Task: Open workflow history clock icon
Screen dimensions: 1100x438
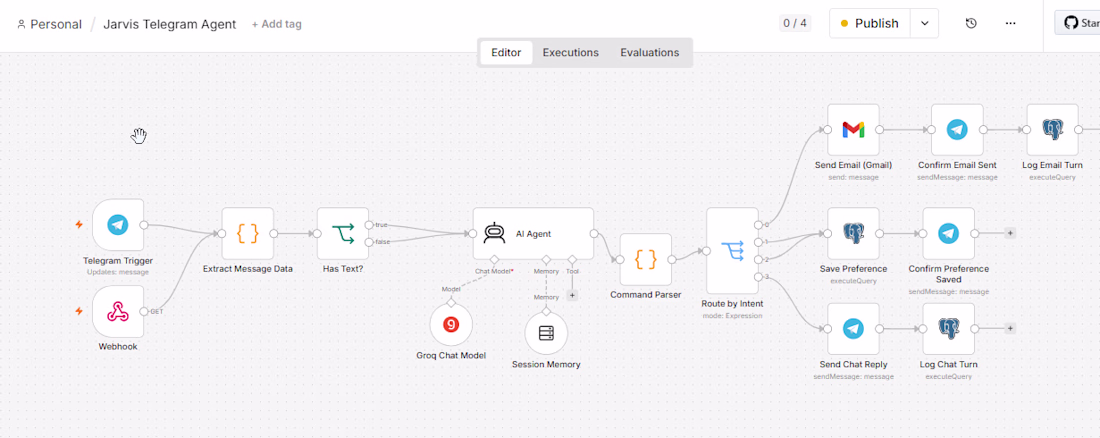Action: [971, 23]
